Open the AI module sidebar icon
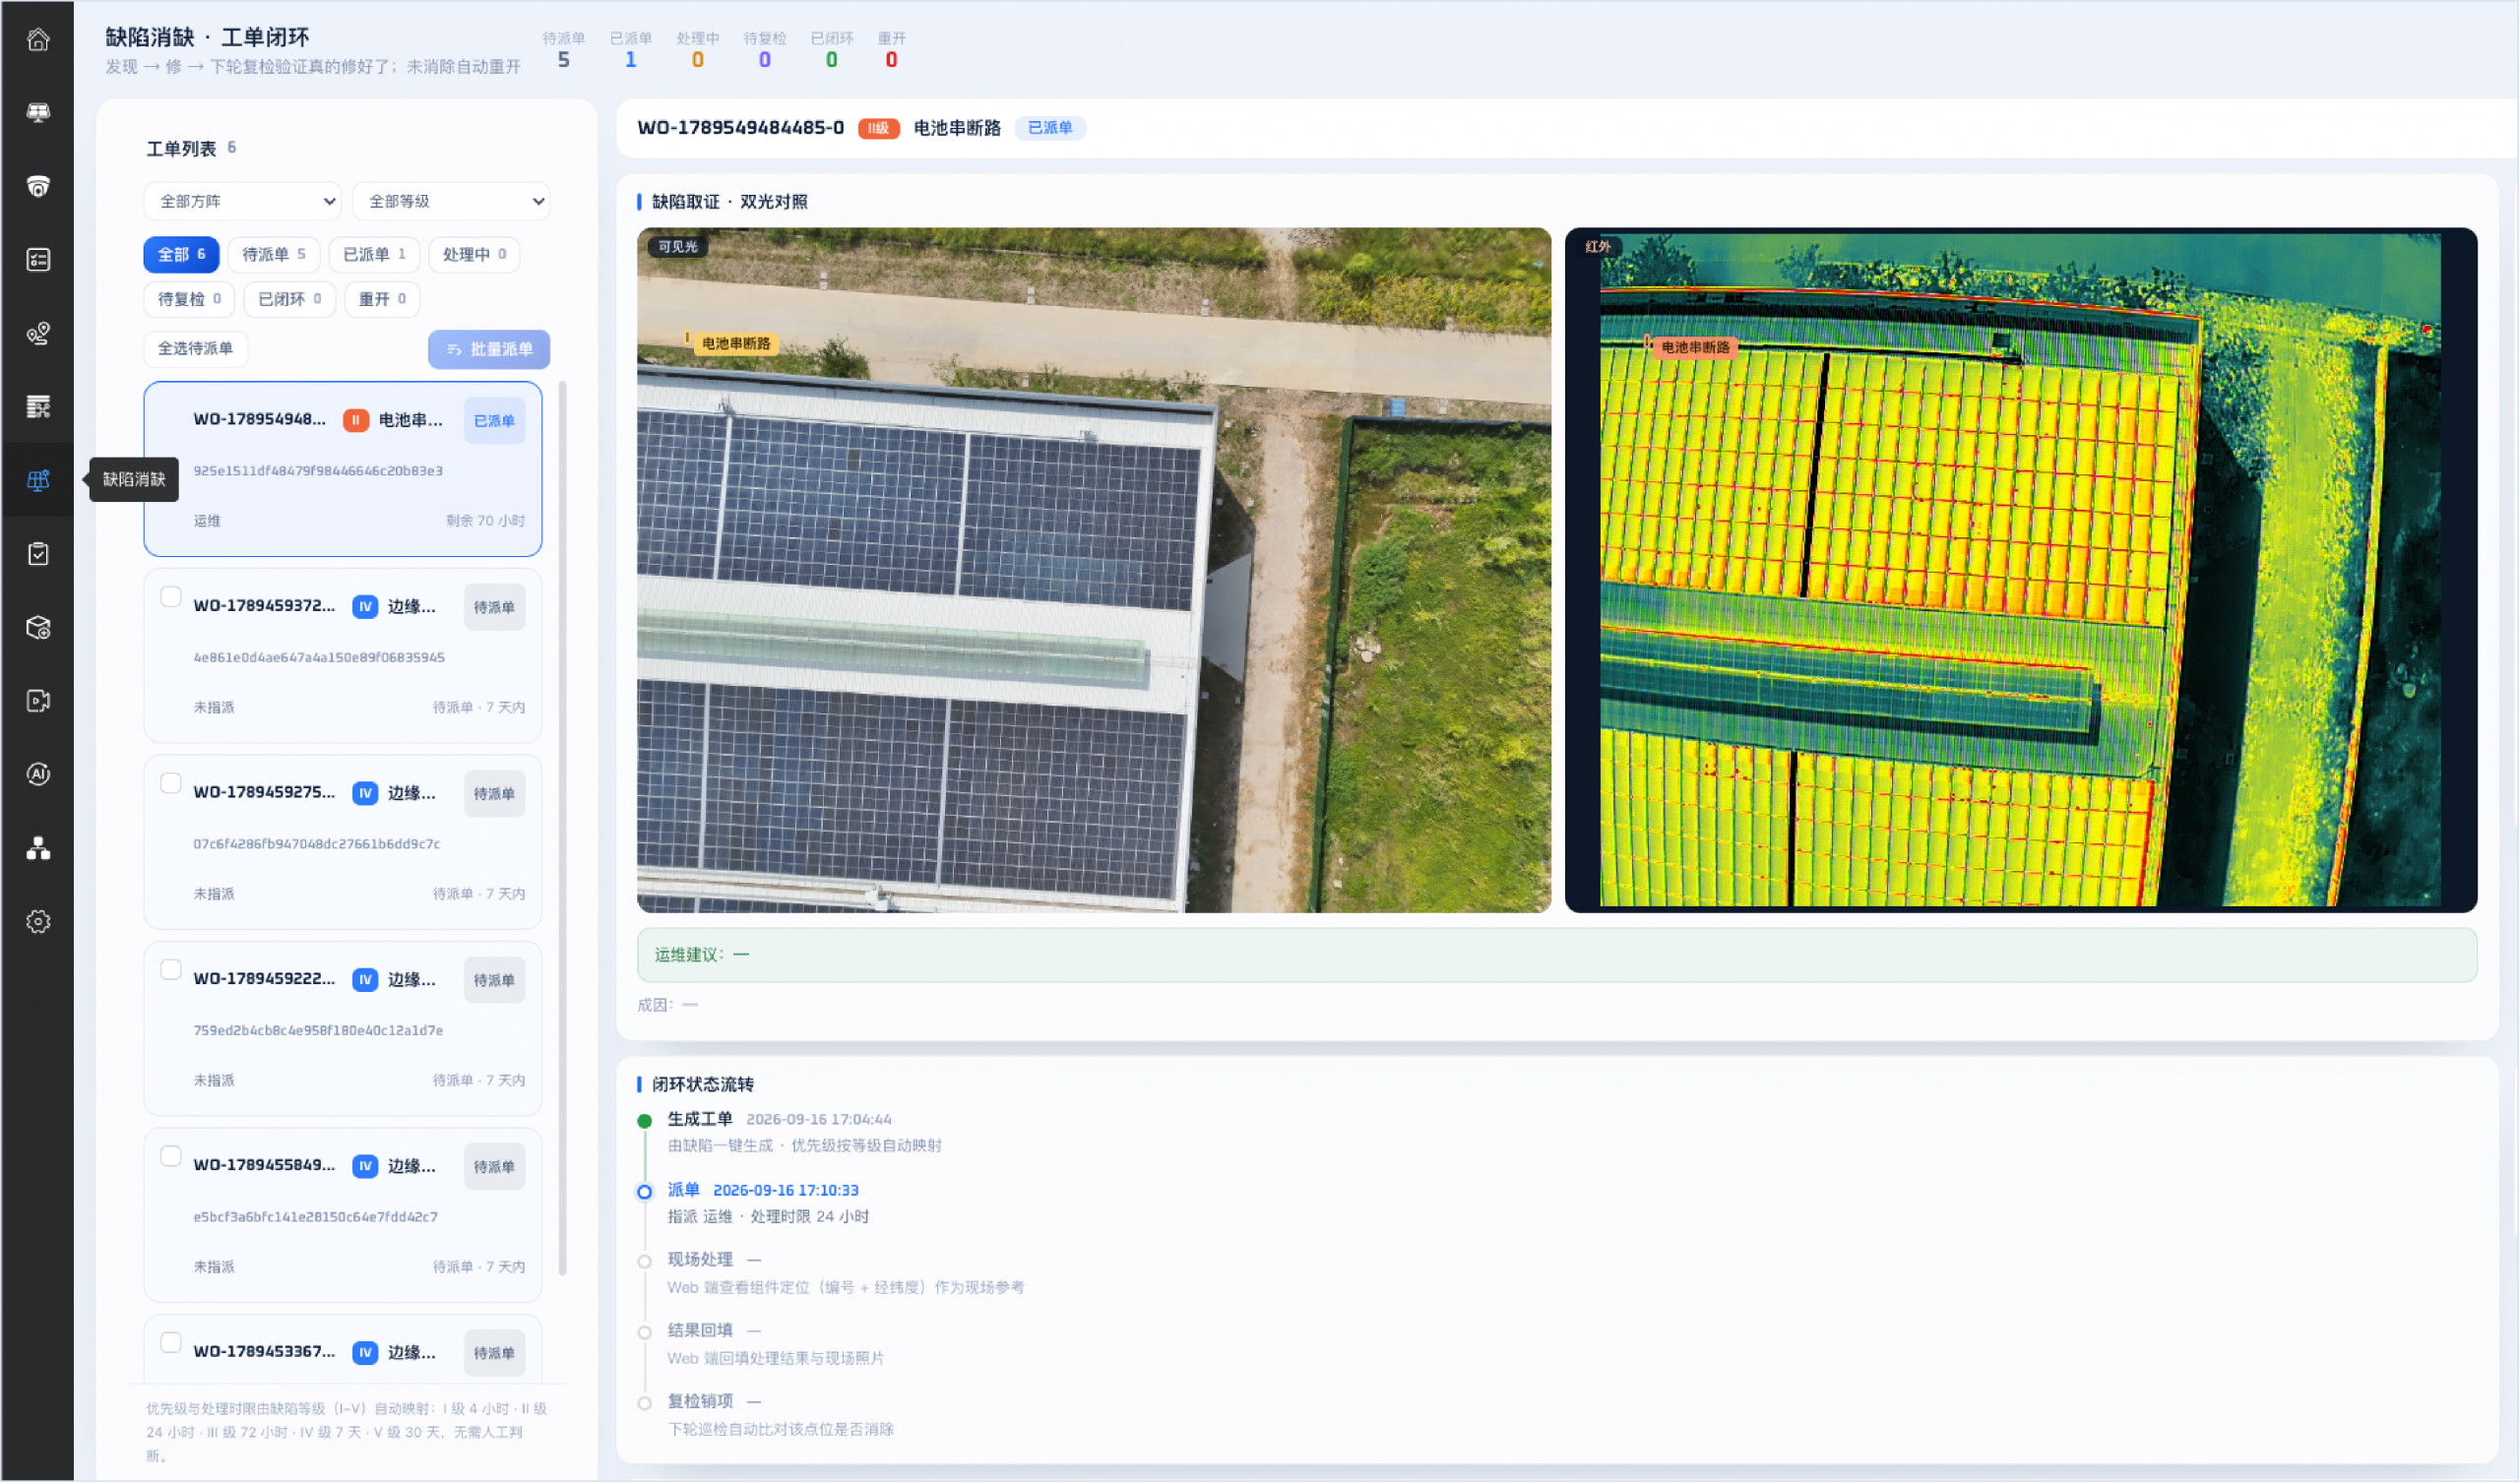Image resolution: width=2520 pixels, height=1483 pixels. click(x=38, y=774)
